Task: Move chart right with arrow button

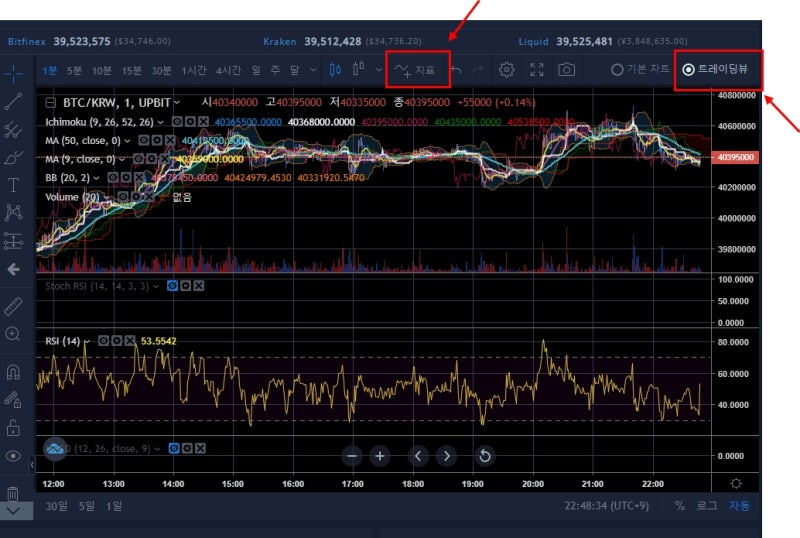Action: 446,456
